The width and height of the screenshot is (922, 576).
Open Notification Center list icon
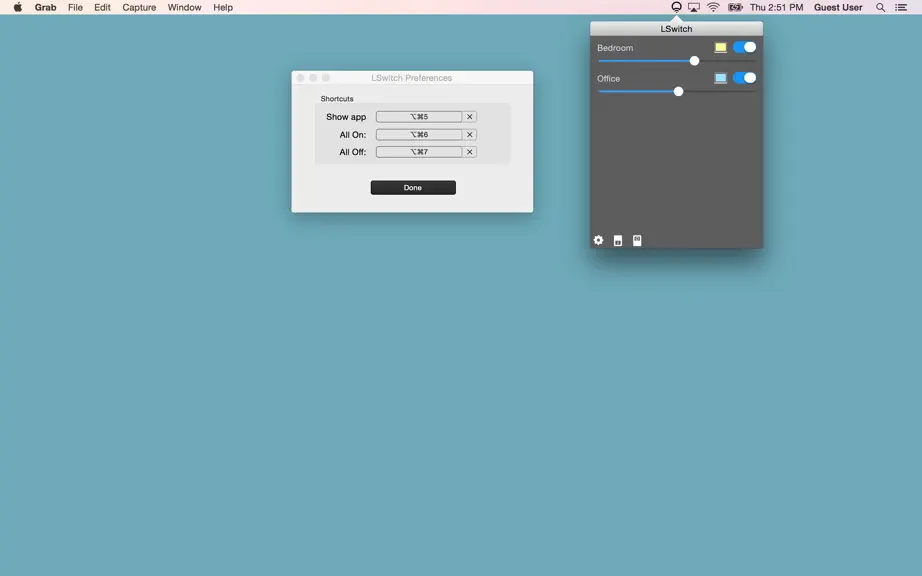[901, 7]
